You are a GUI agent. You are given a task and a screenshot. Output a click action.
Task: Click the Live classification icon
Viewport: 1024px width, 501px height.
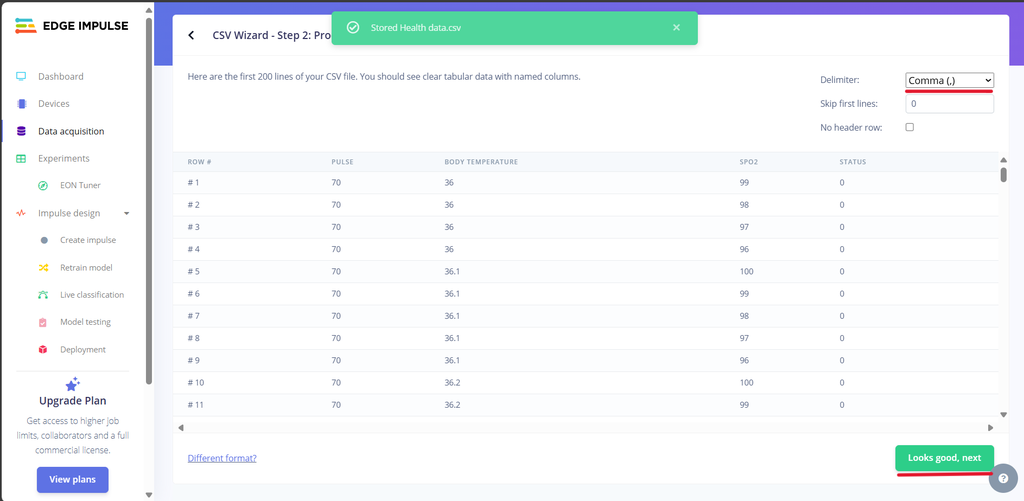click(x=43, y=295)
